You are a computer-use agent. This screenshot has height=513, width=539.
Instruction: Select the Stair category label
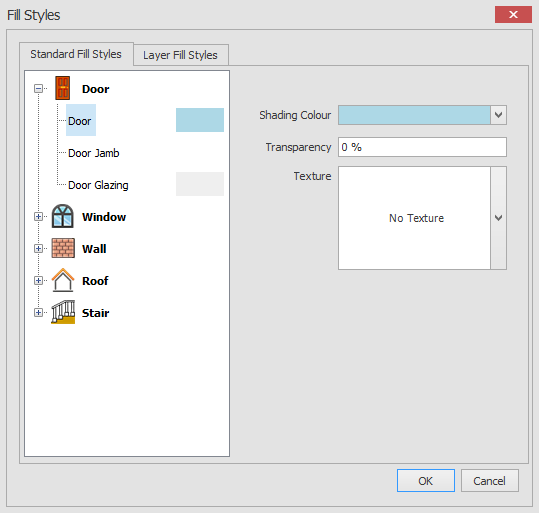point(96,313)
